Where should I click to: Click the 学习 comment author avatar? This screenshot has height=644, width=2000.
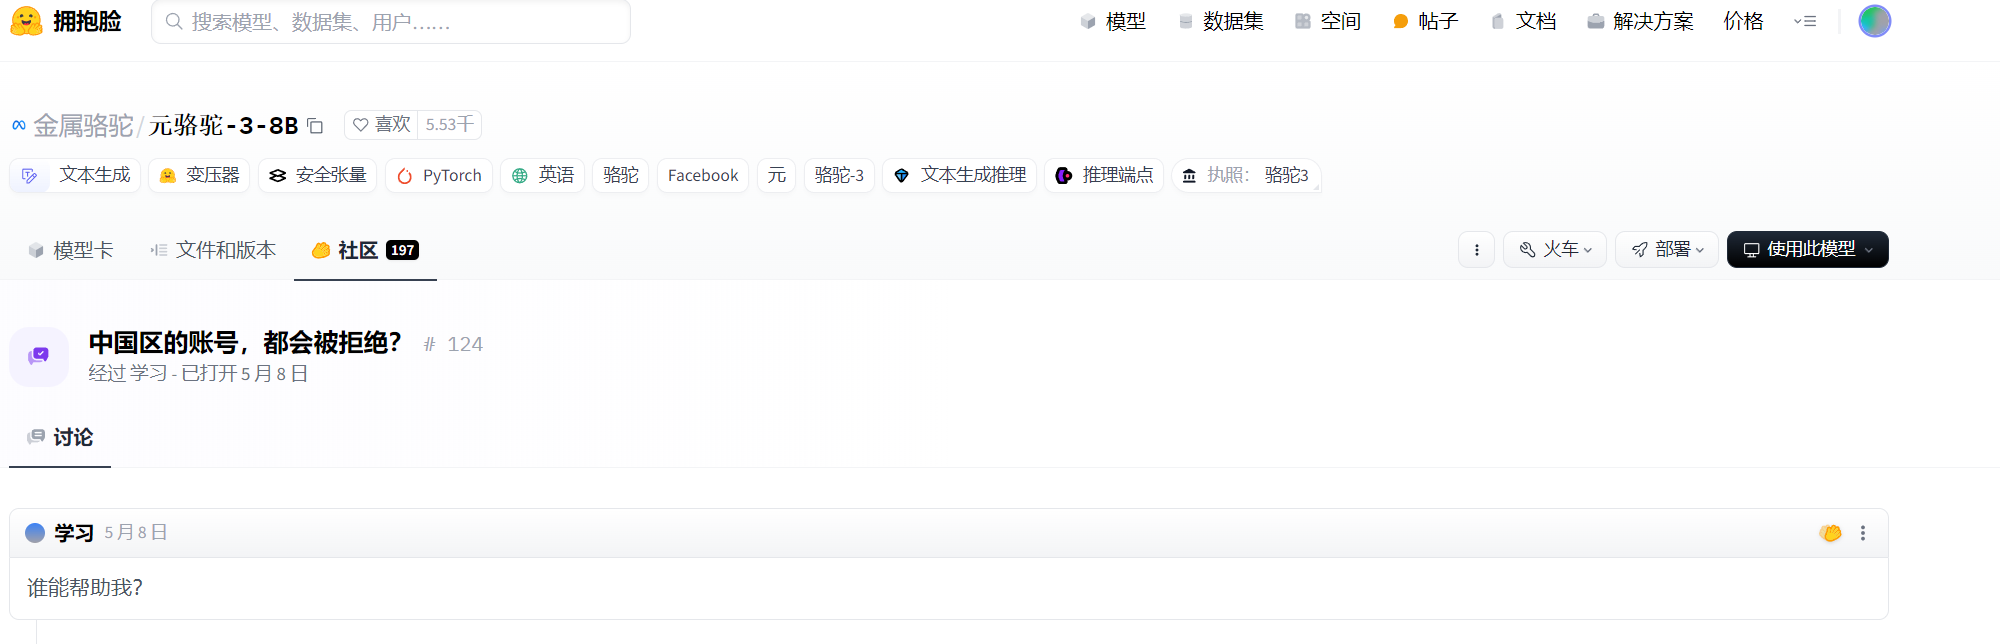click(x=35, y=533)
